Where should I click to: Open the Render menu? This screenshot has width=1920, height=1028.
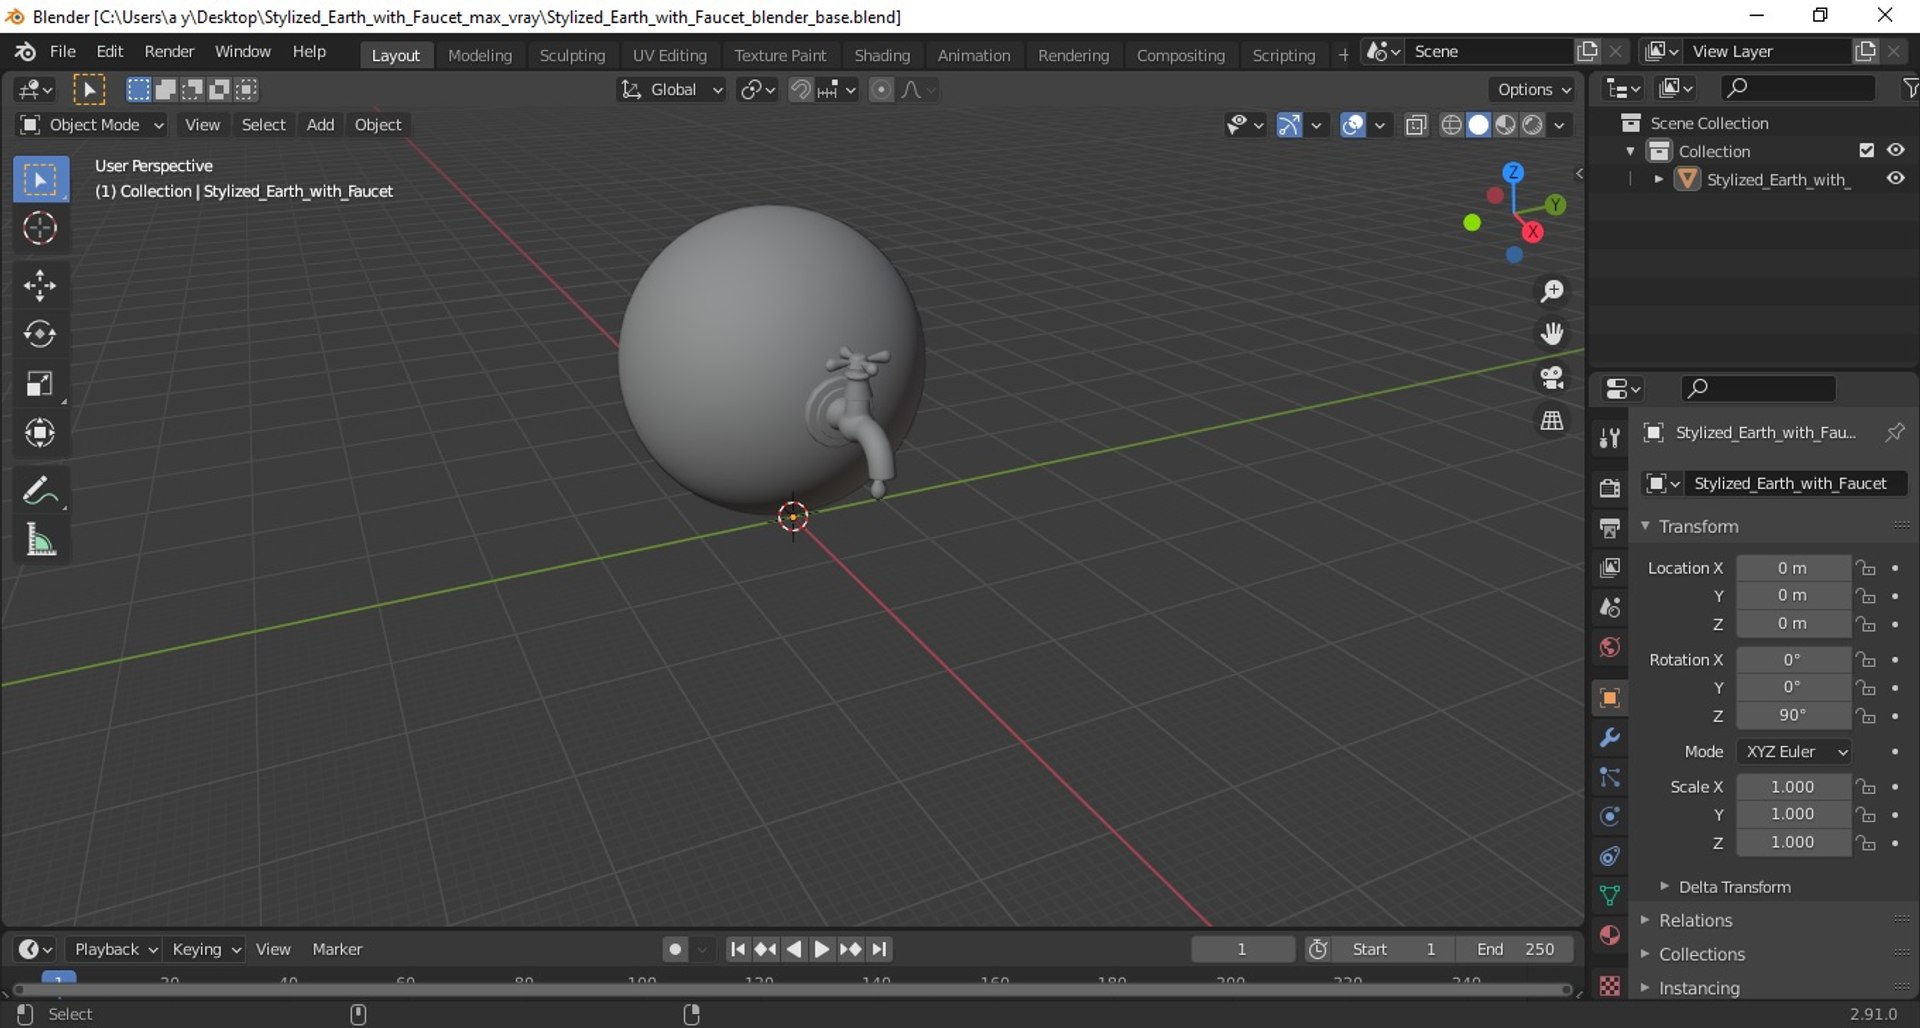[169, 51]
